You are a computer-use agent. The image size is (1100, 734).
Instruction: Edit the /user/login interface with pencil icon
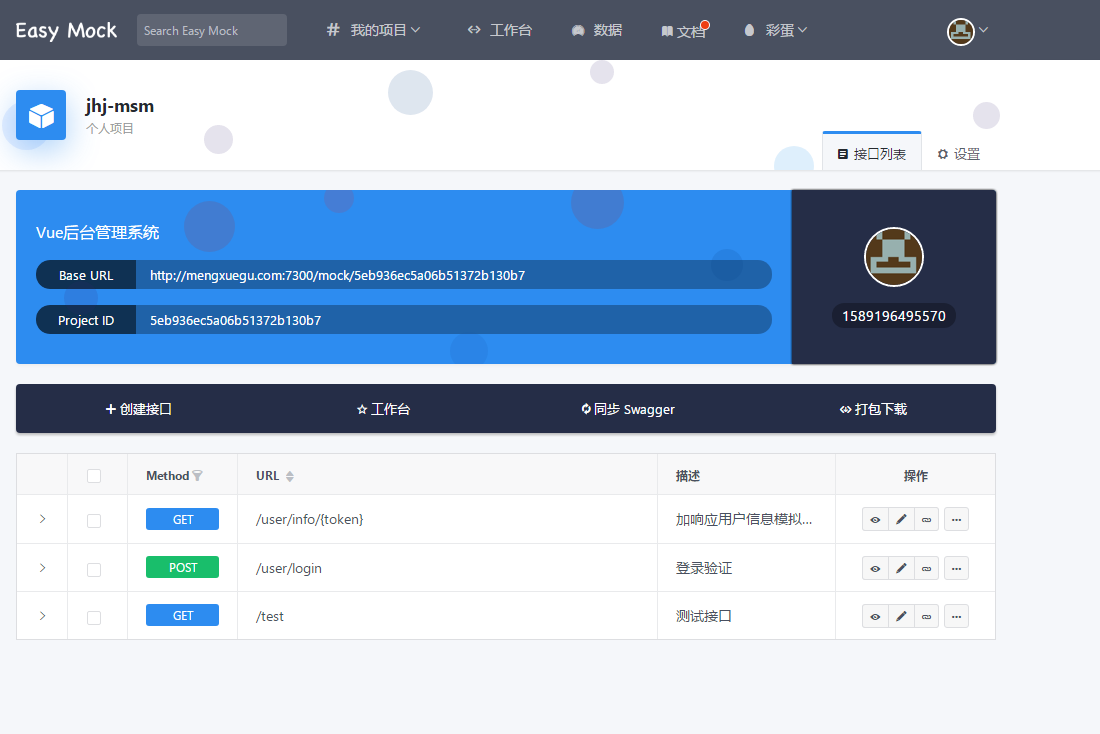(x=901, y=568)
